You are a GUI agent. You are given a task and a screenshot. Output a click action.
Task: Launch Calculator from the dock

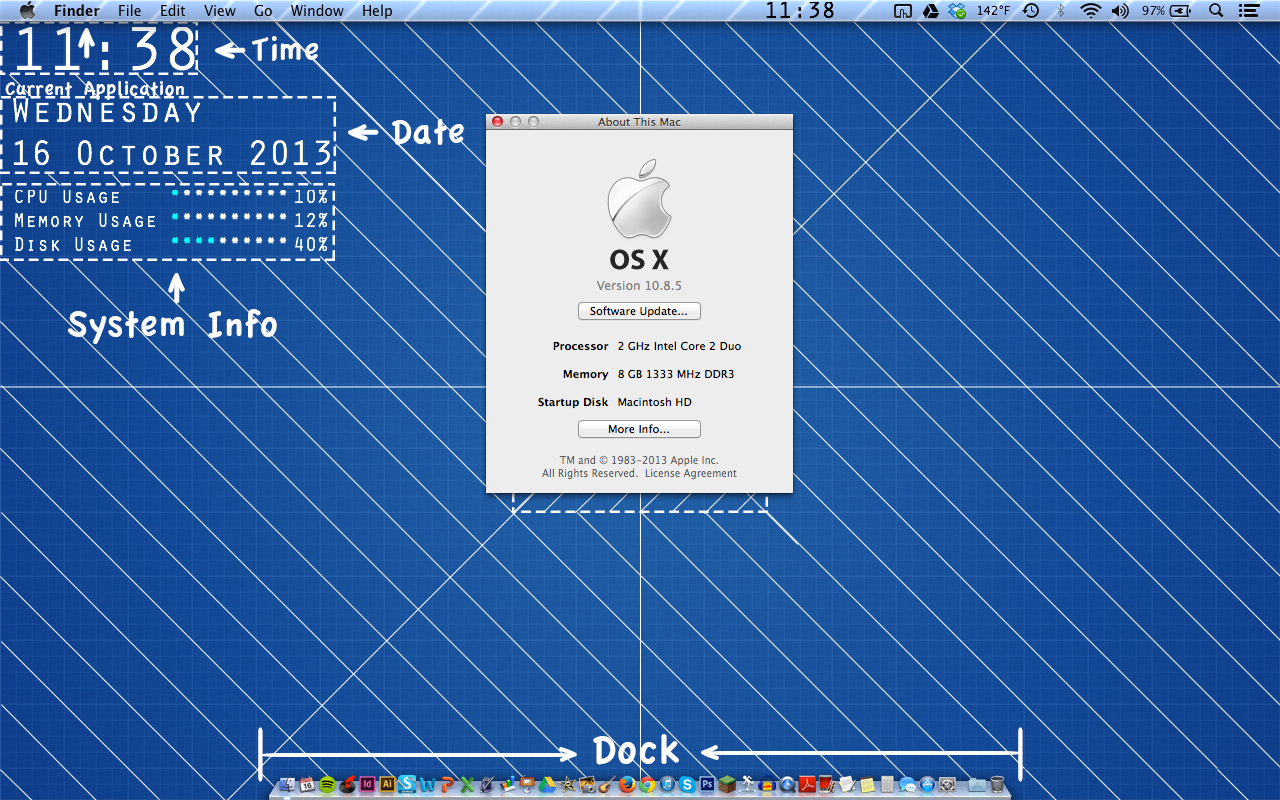click(x=887, y=785)
